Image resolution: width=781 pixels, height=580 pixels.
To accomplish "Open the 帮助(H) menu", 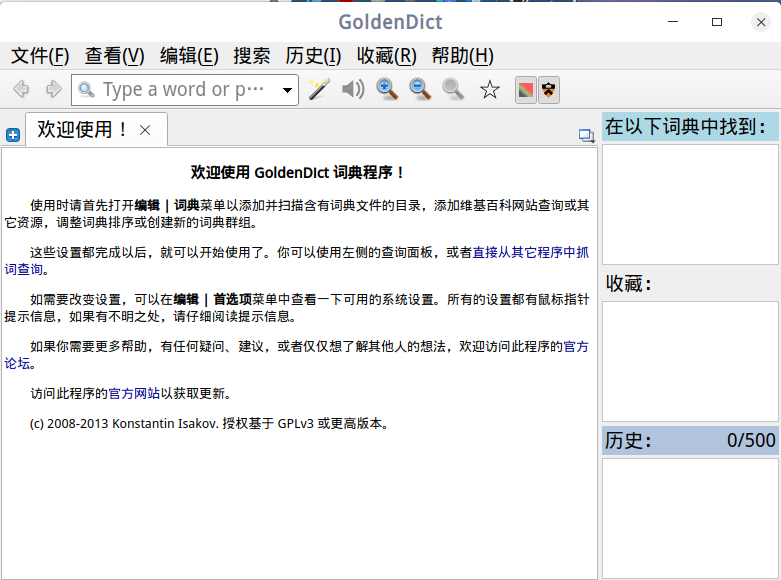I will 463,56.
